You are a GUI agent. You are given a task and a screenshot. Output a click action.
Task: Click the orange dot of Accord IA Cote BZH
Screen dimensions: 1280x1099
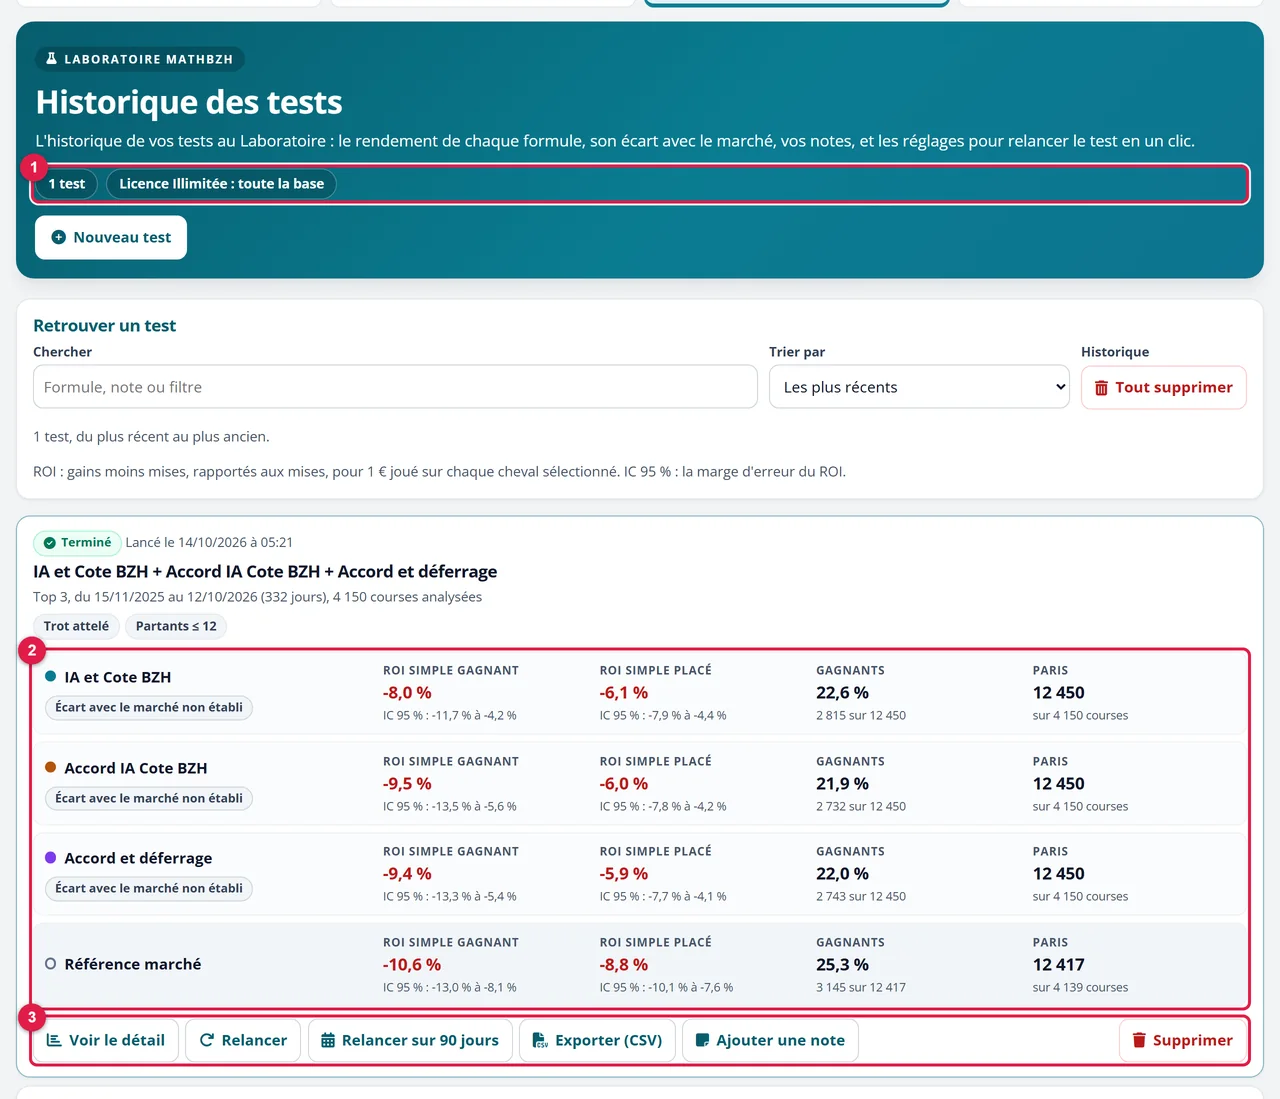51,768
